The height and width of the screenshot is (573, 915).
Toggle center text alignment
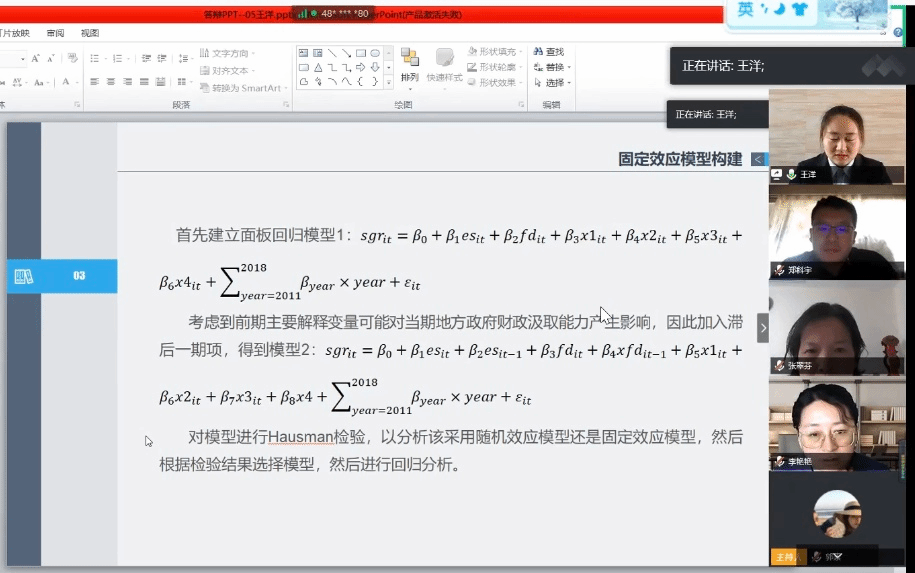coord(111,82)
